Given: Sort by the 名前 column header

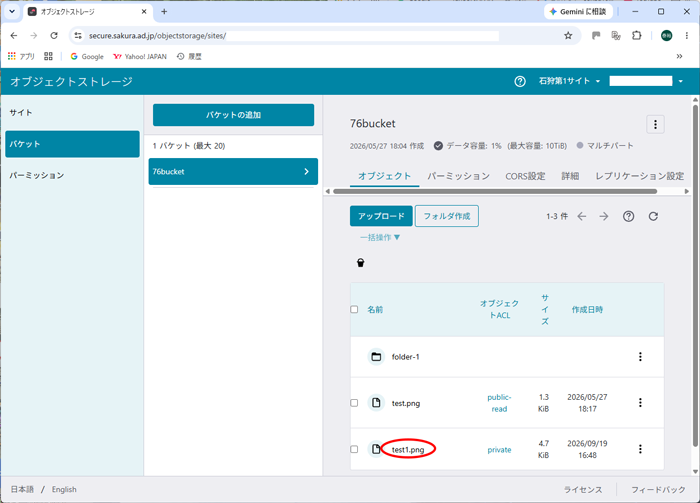Looking at the screenshot, I should [375, 309].
